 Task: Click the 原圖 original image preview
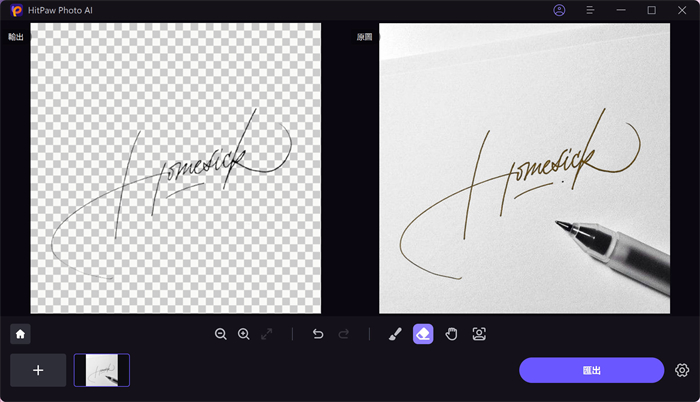525,168
